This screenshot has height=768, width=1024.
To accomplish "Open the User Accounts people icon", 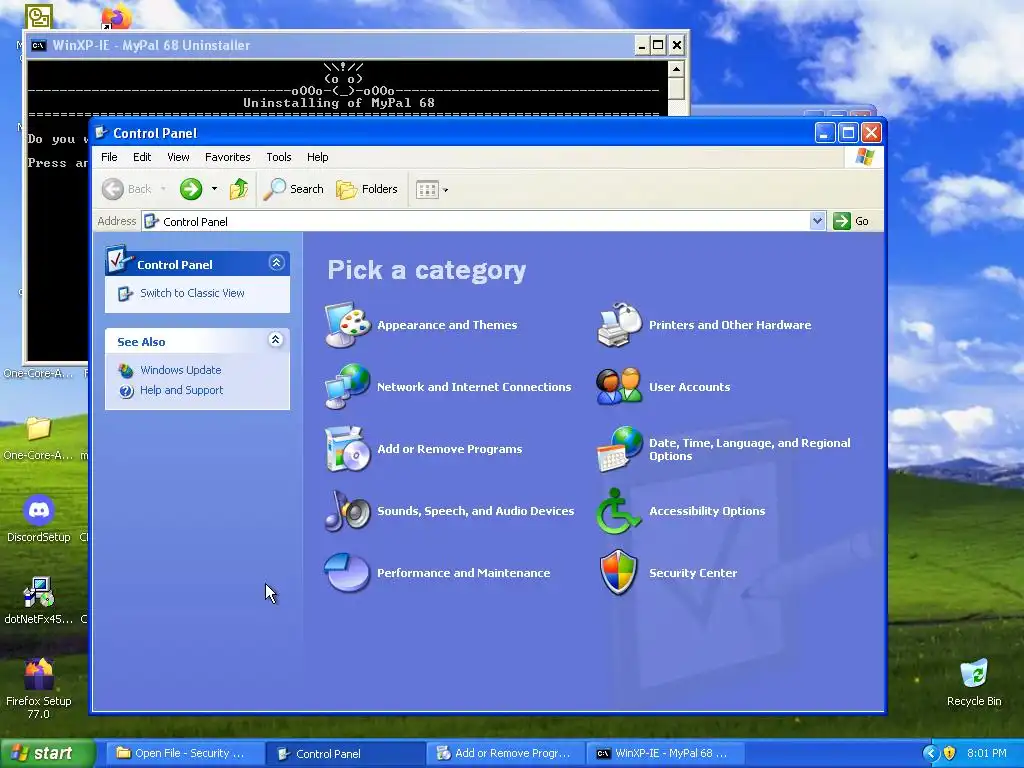I will 619,387.
